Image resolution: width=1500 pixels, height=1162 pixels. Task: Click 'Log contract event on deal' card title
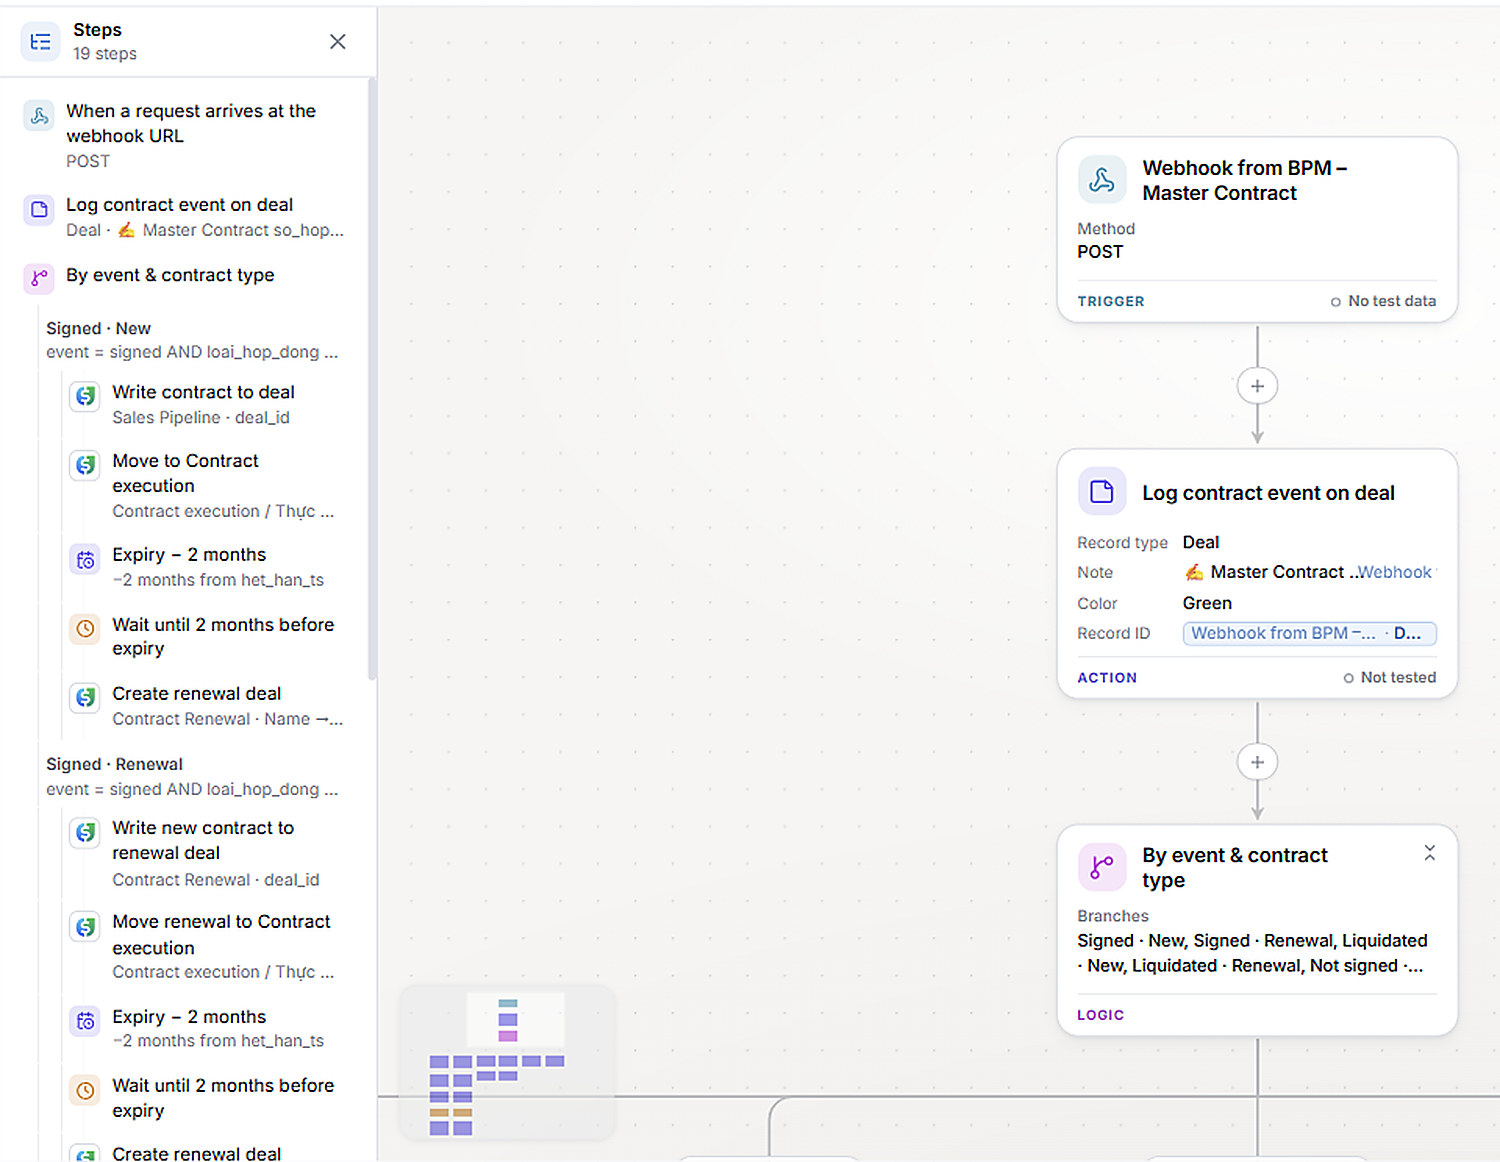1268,493
